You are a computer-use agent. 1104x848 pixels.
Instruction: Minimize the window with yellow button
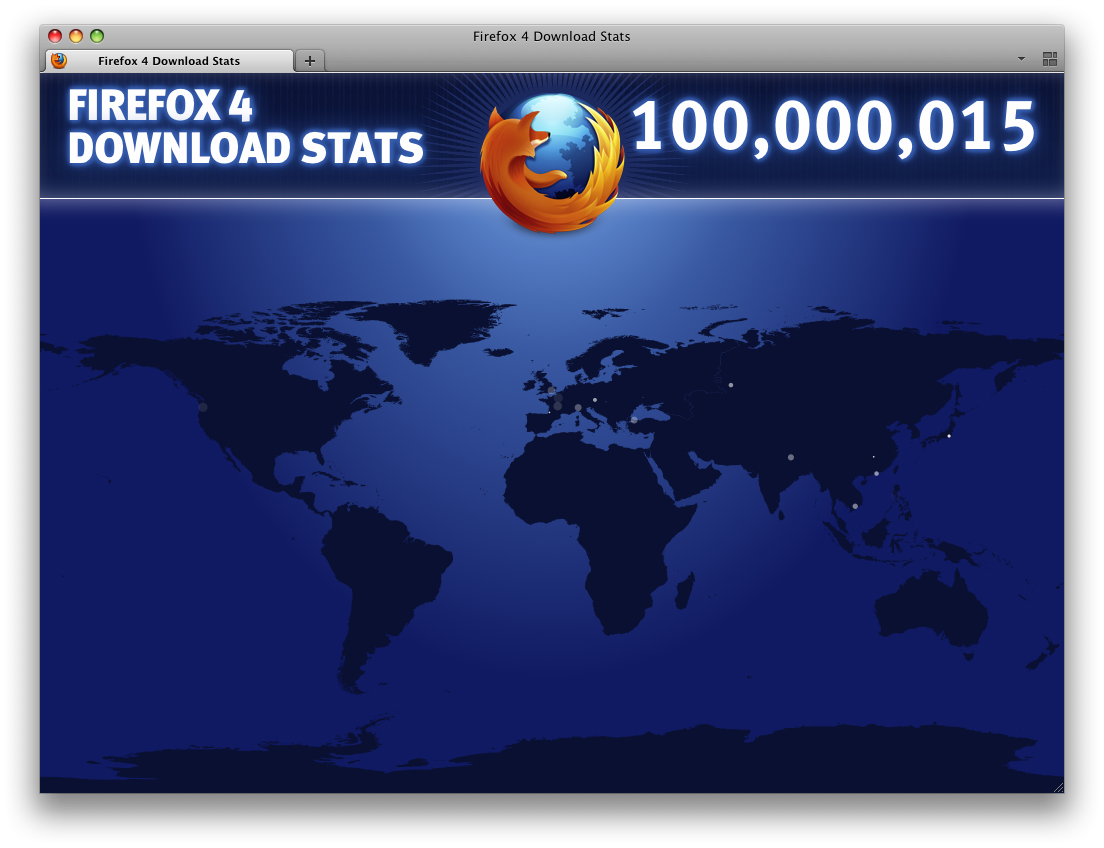pos(76,36)
